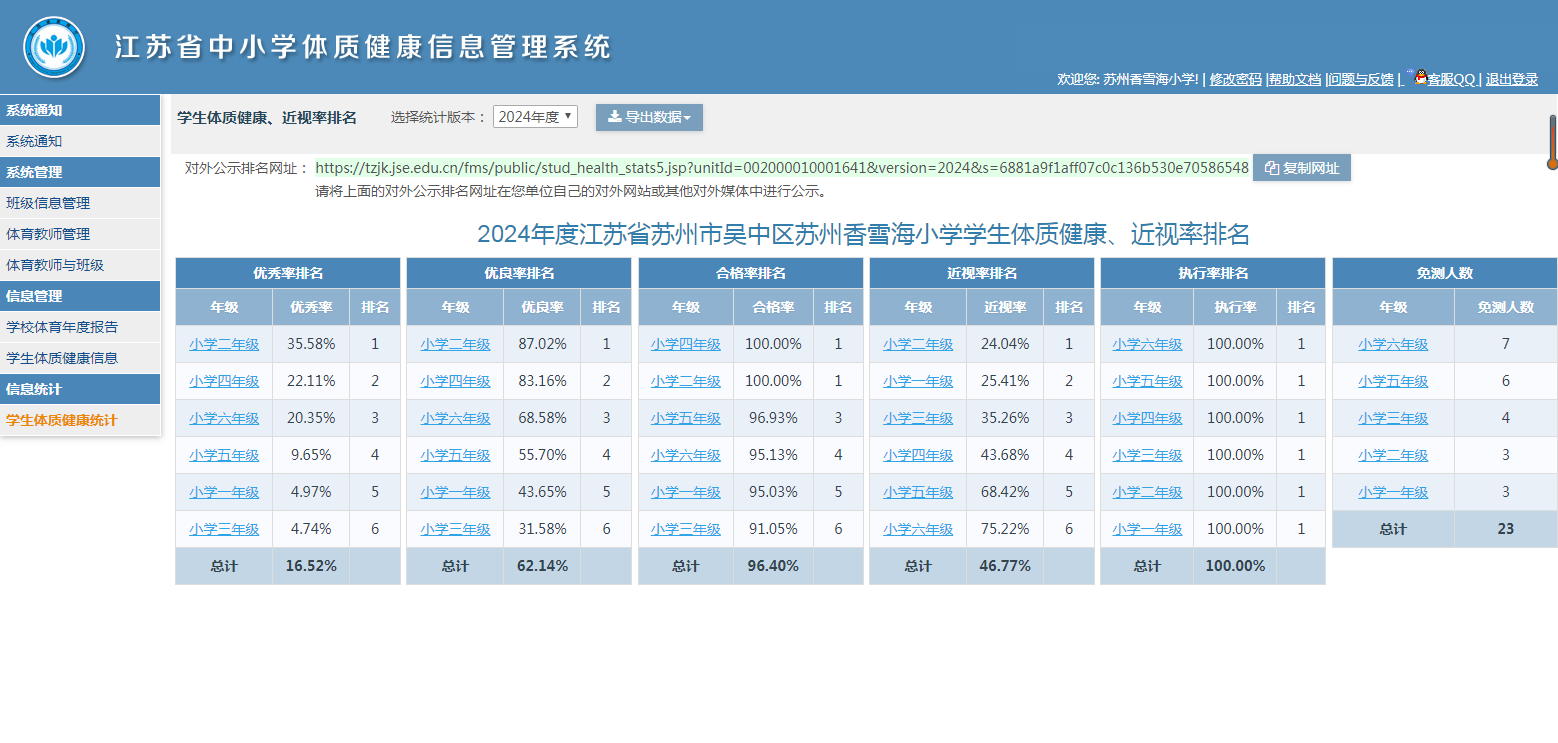Click the page title 2024年度江苏省苏州市吴中区 heading

(x=864, y=234)
